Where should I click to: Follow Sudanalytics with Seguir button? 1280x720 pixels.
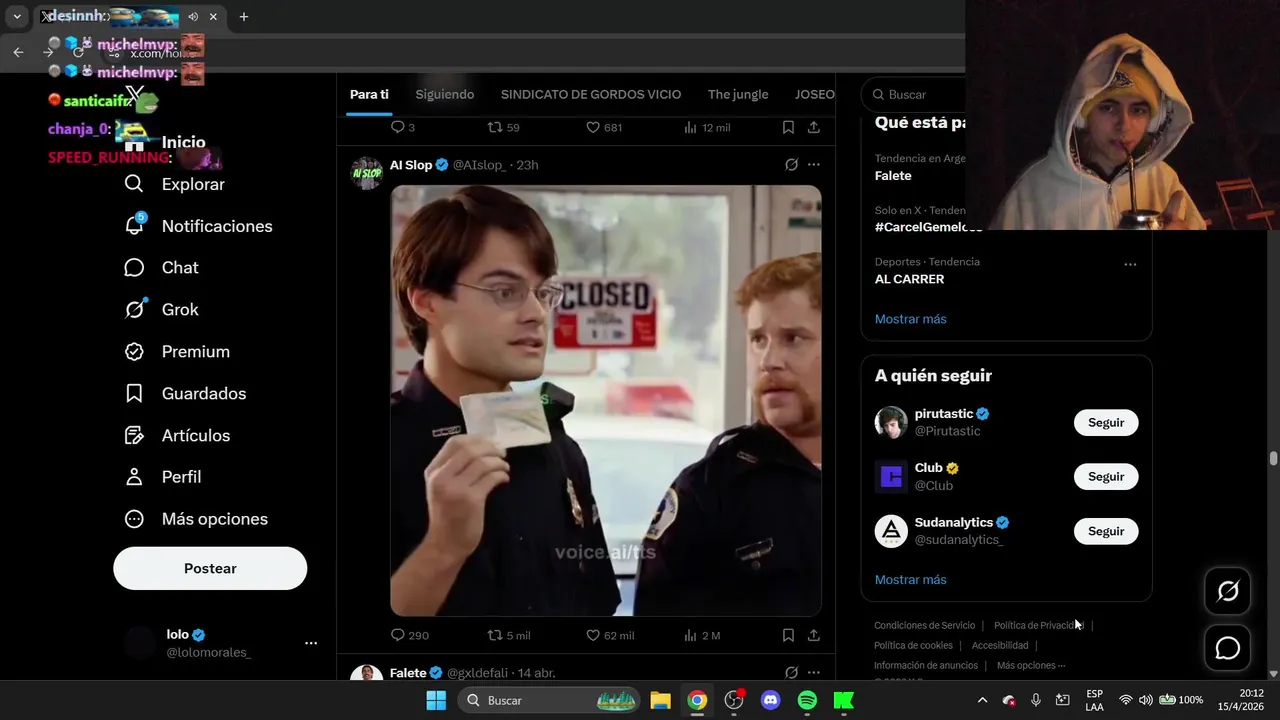coord(1106,531)
